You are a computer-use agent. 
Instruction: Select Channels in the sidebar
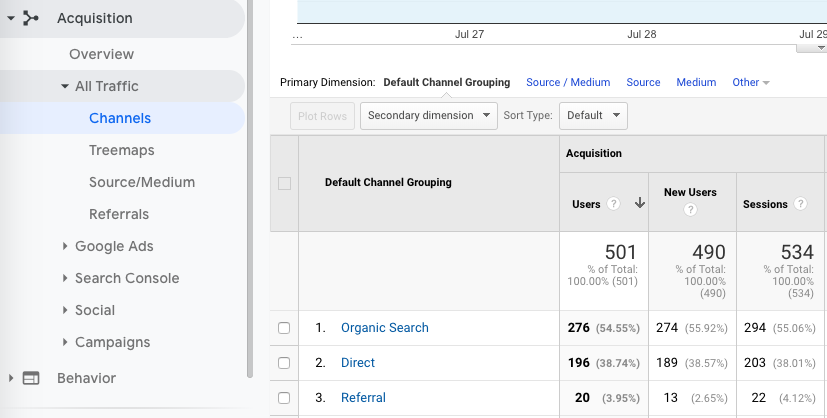point(120,118)
